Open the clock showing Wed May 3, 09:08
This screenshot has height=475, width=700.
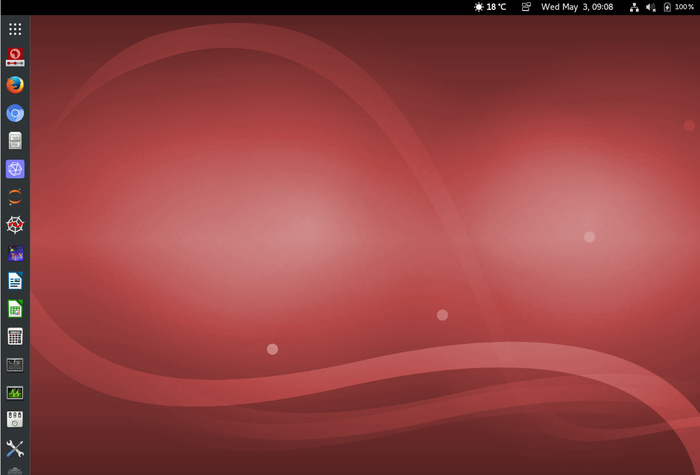[577, 7]
